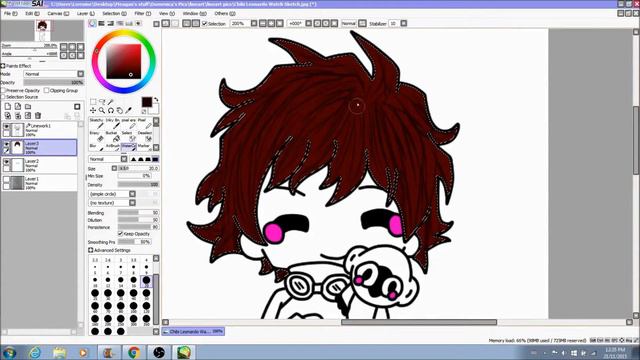Adjust the layer Opacity slider
640x360 pixels.
click(53, 82)
